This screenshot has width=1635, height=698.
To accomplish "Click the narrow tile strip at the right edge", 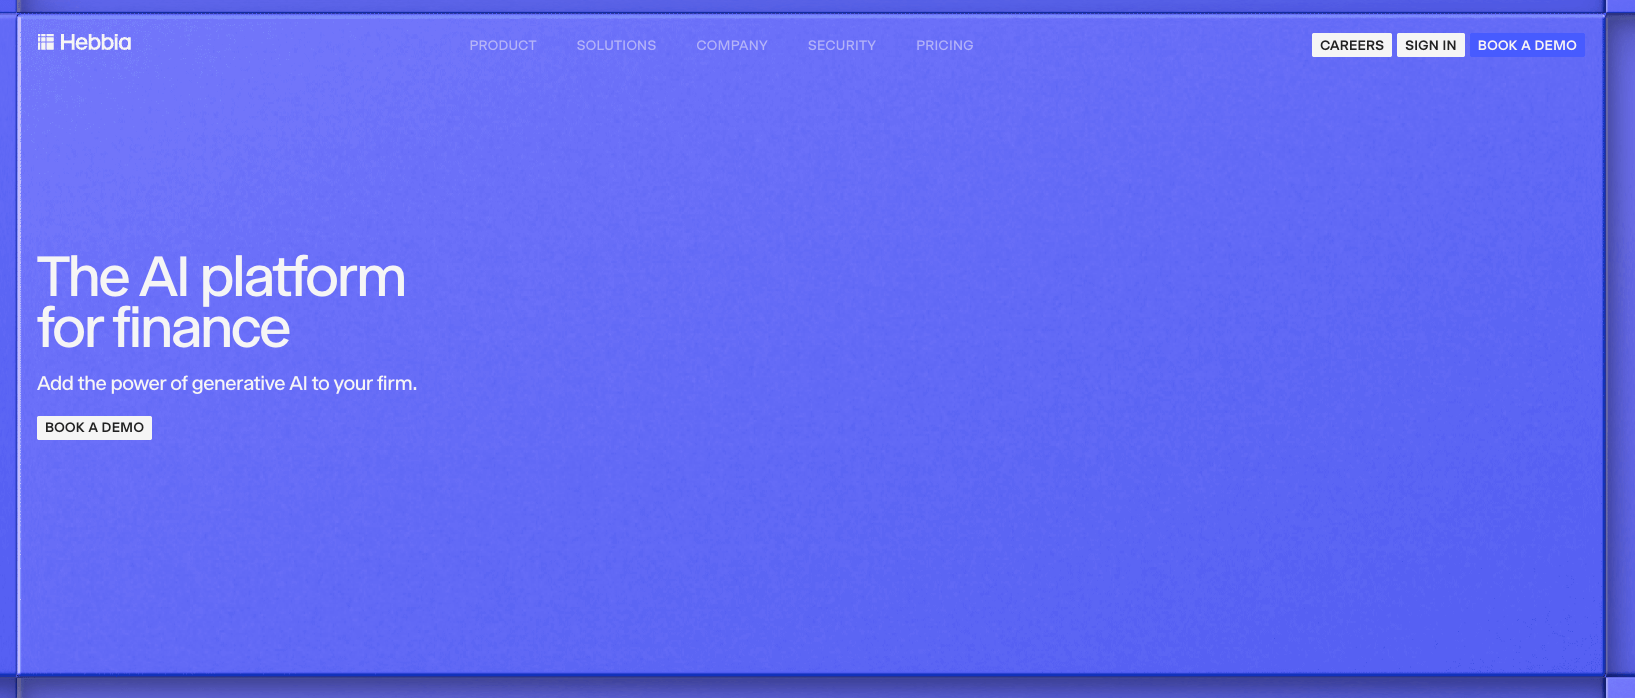I will (x=1620, y=350).
